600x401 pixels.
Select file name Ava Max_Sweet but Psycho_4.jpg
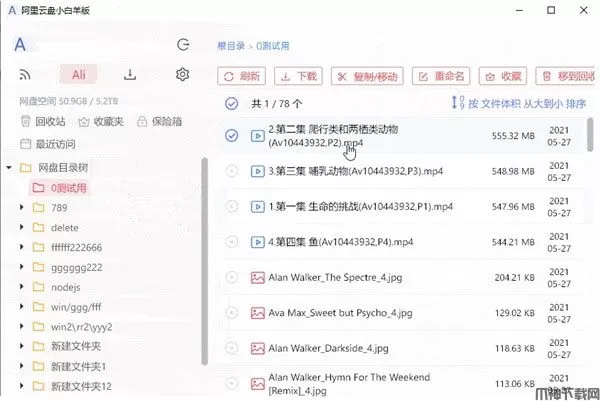tap(340, 313)
